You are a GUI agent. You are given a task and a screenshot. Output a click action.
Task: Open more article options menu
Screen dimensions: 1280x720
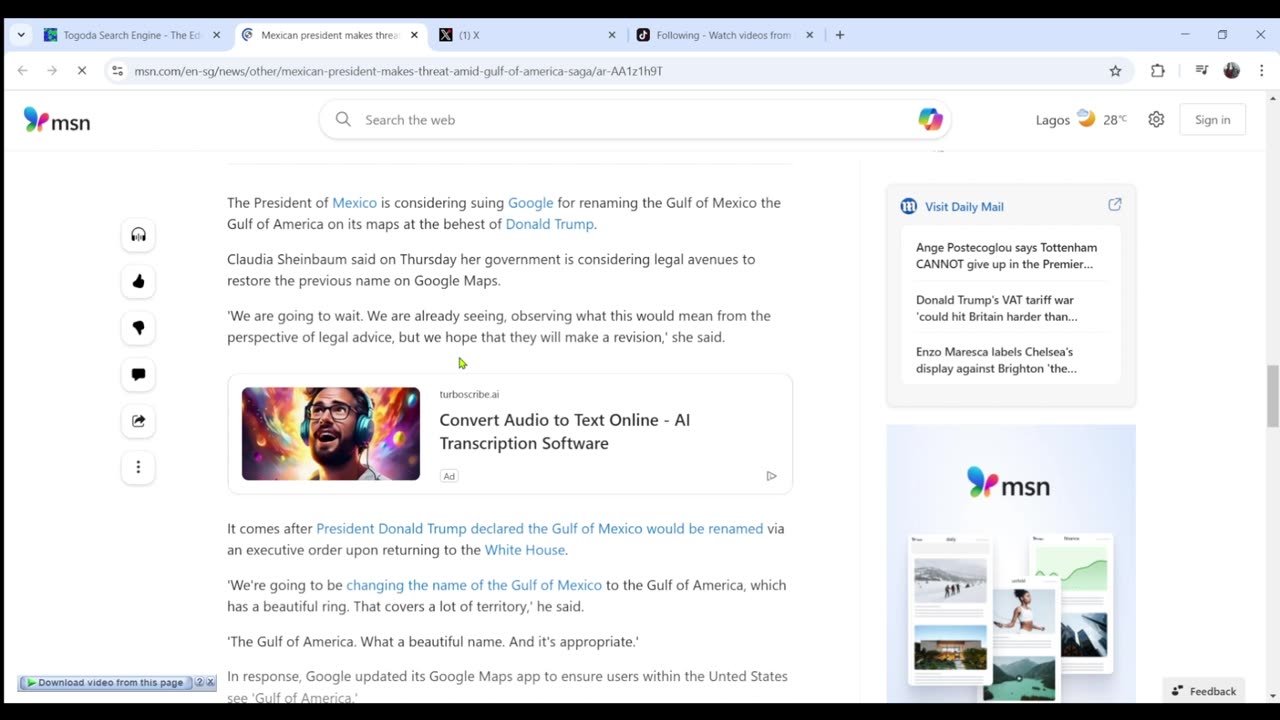click(x=138, y=467)
